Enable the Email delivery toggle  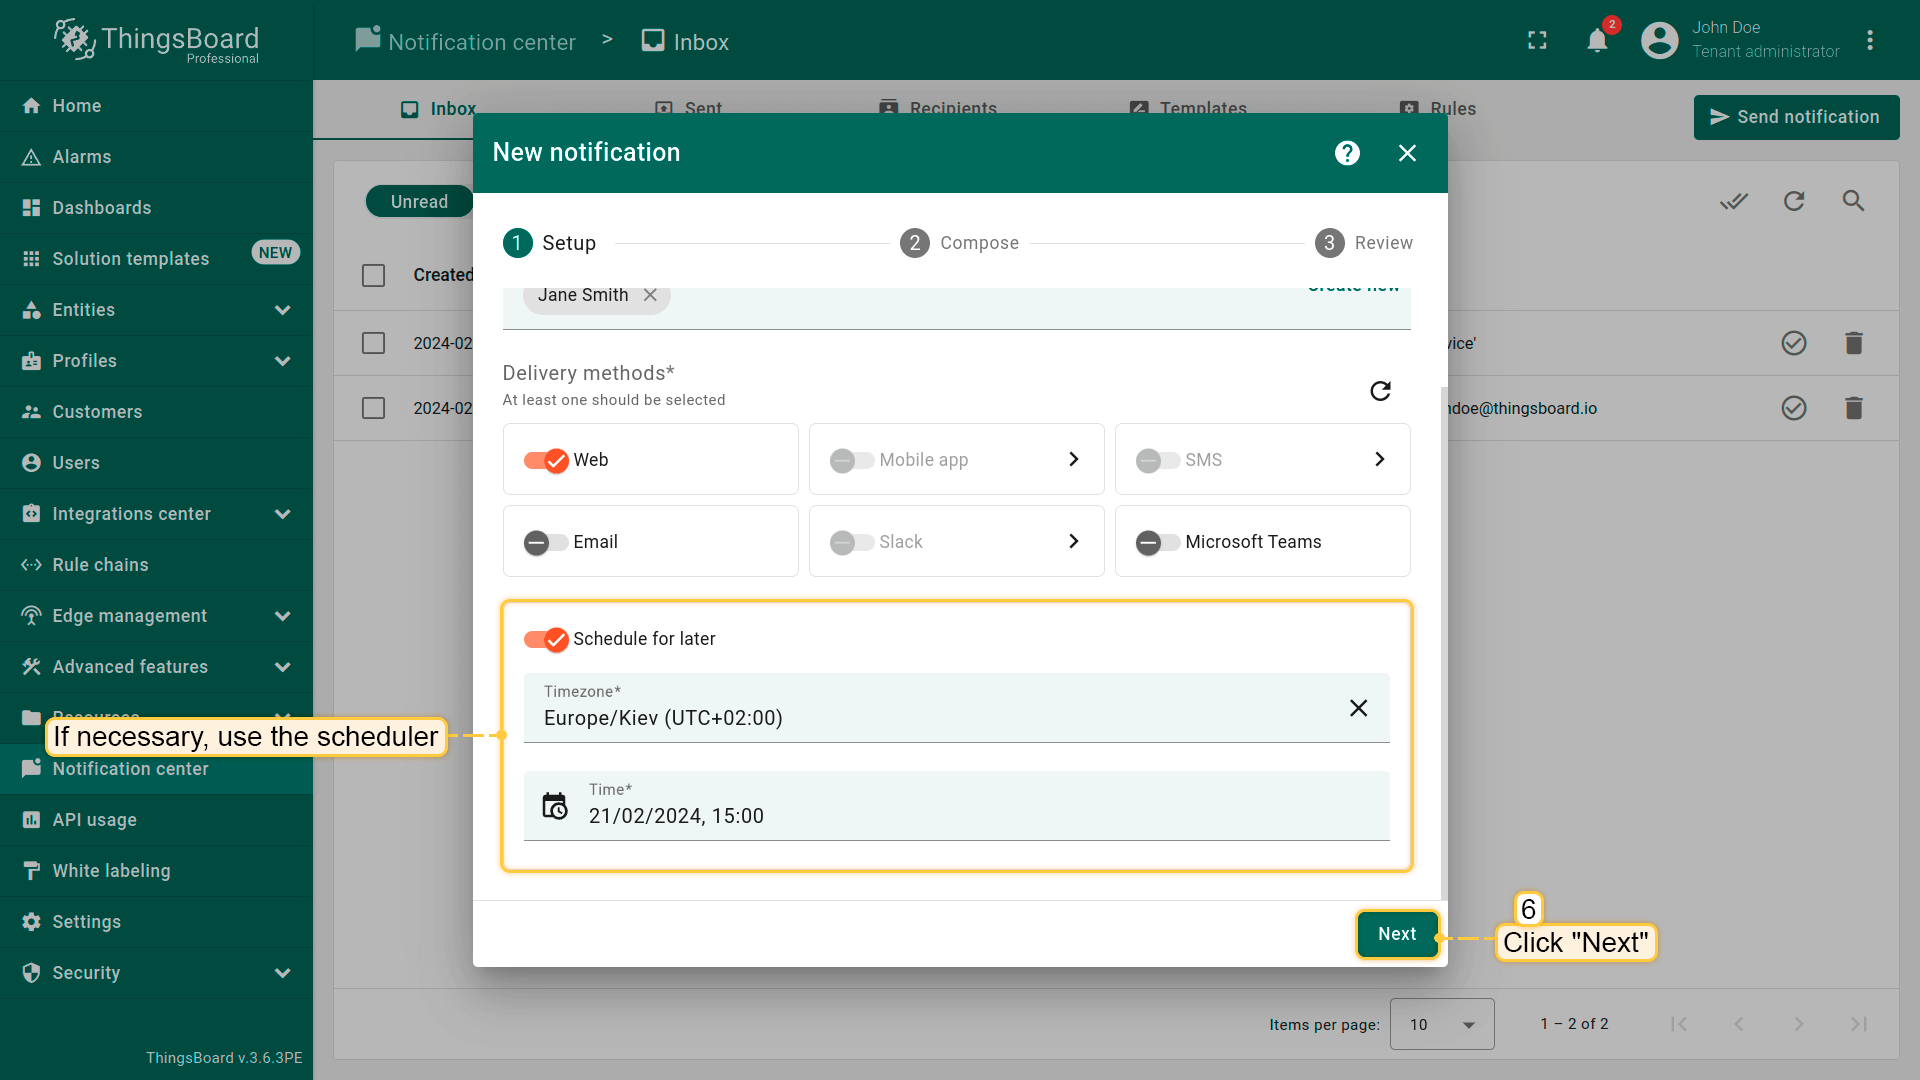(546, 542)
